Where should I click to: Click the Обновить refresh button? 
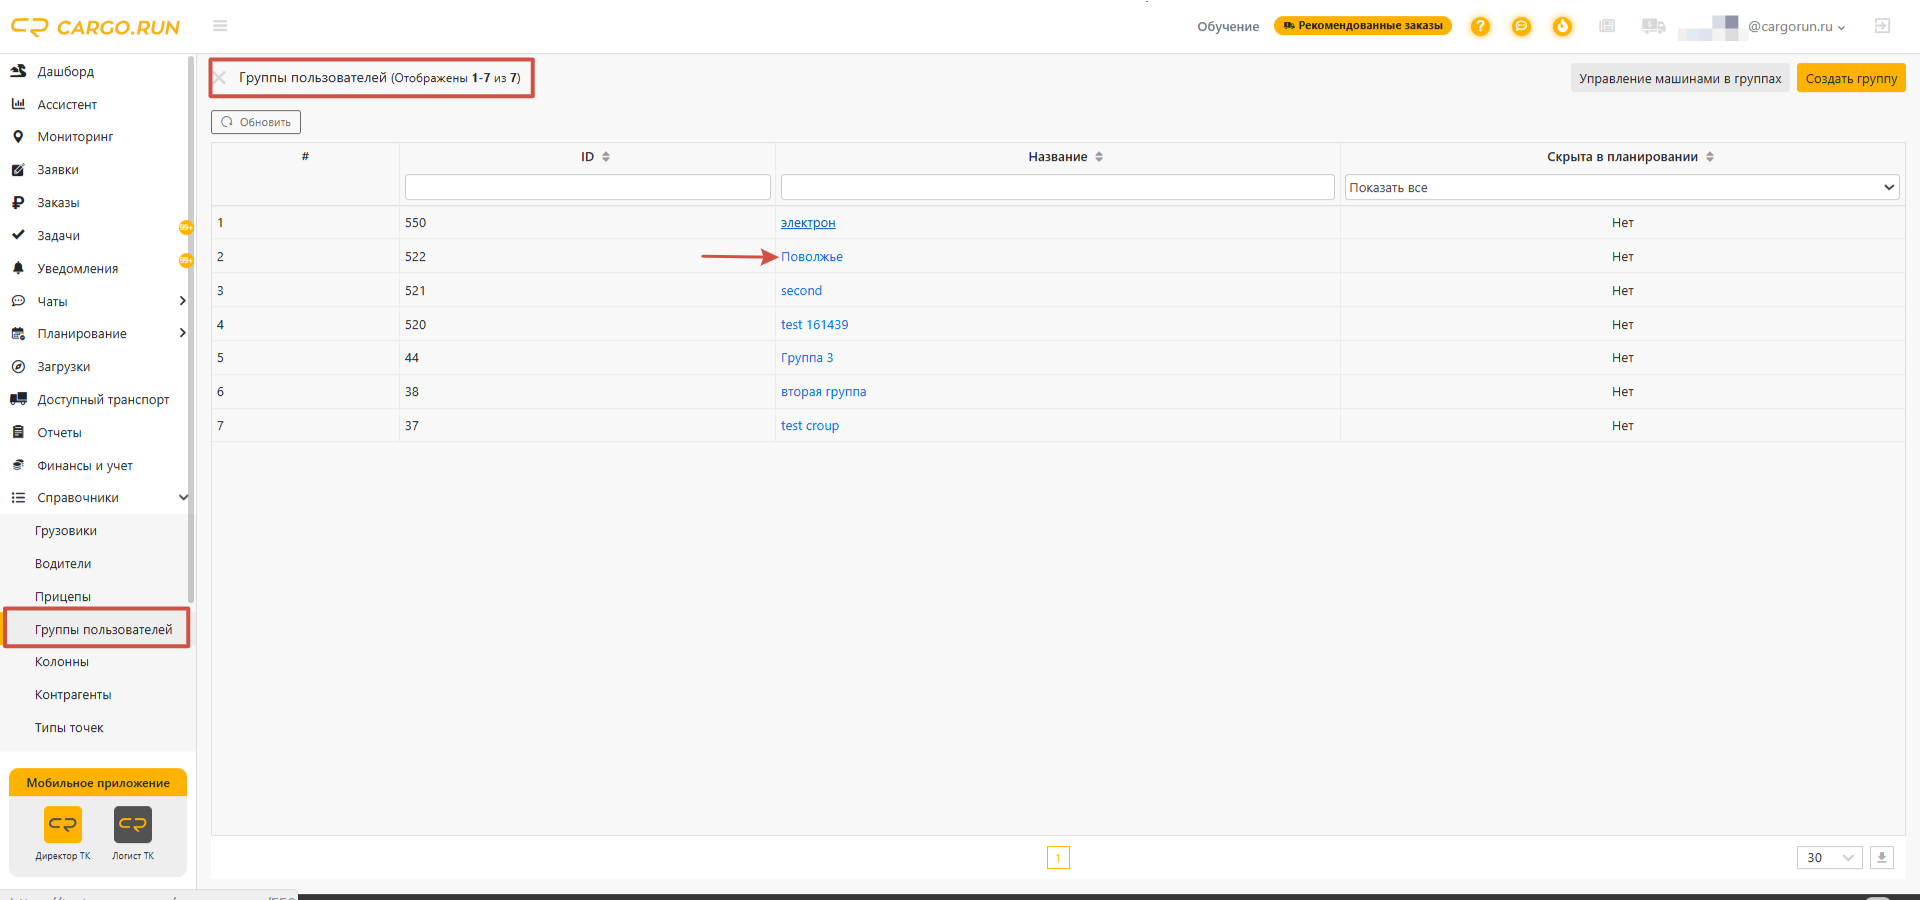pyautogui.click(x=256, y=122)
